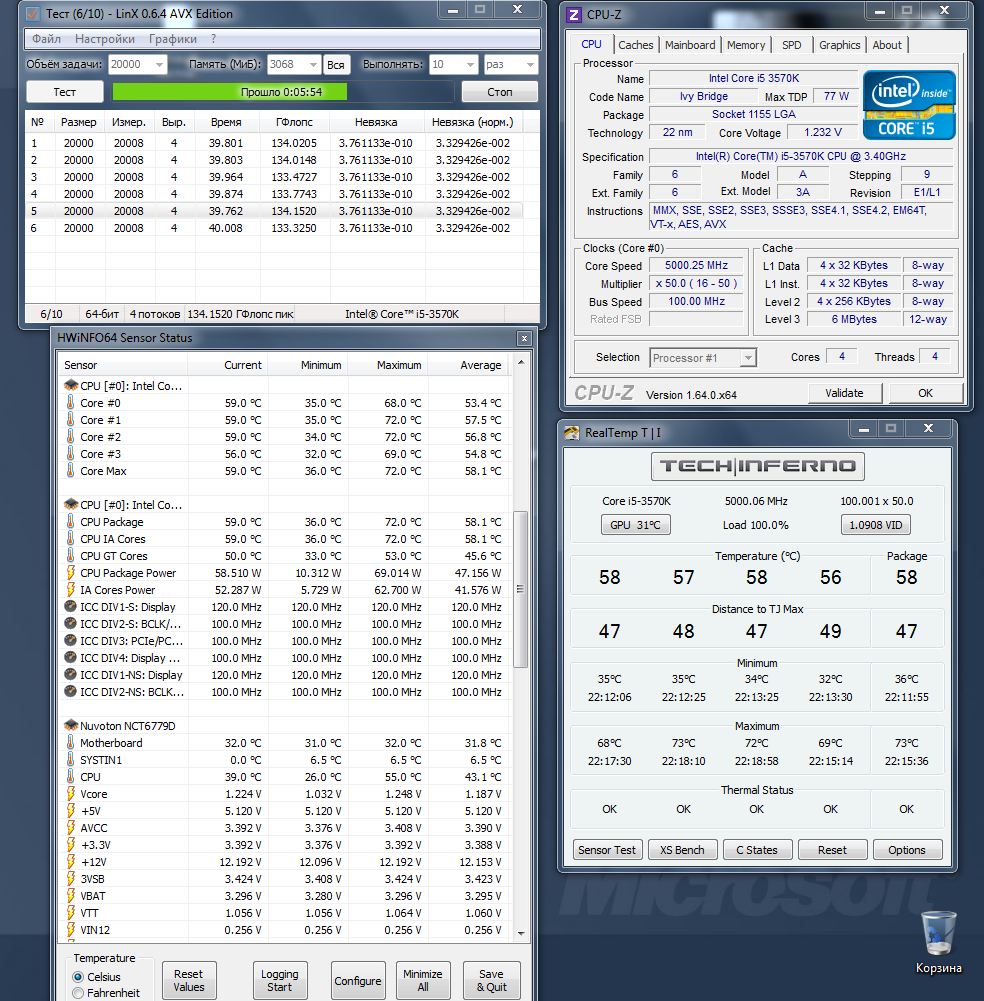This screenshot has width=984, height=1001.
Task: Click the TechInferno logo in RealTemp
Action: (757, 466)
